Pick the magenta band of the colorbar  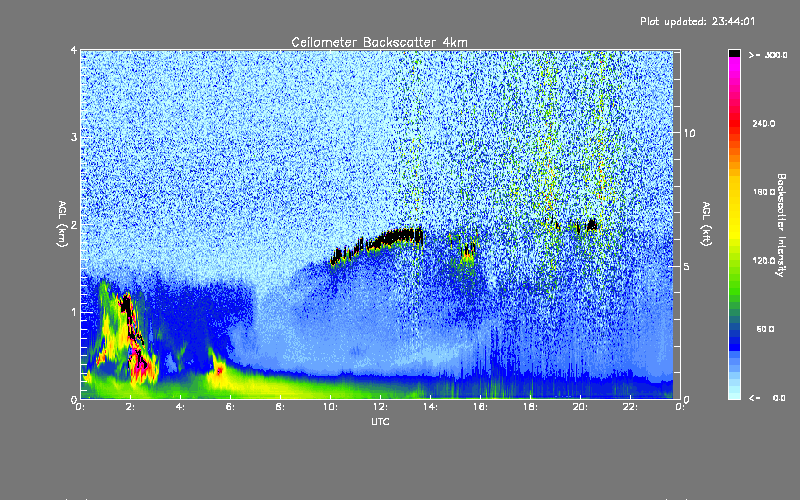[x=734, y=66]
